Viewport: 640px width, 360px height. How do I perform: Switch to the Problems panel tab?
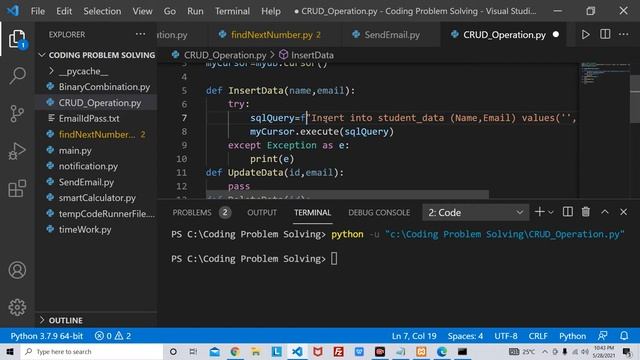pos(201,213)
